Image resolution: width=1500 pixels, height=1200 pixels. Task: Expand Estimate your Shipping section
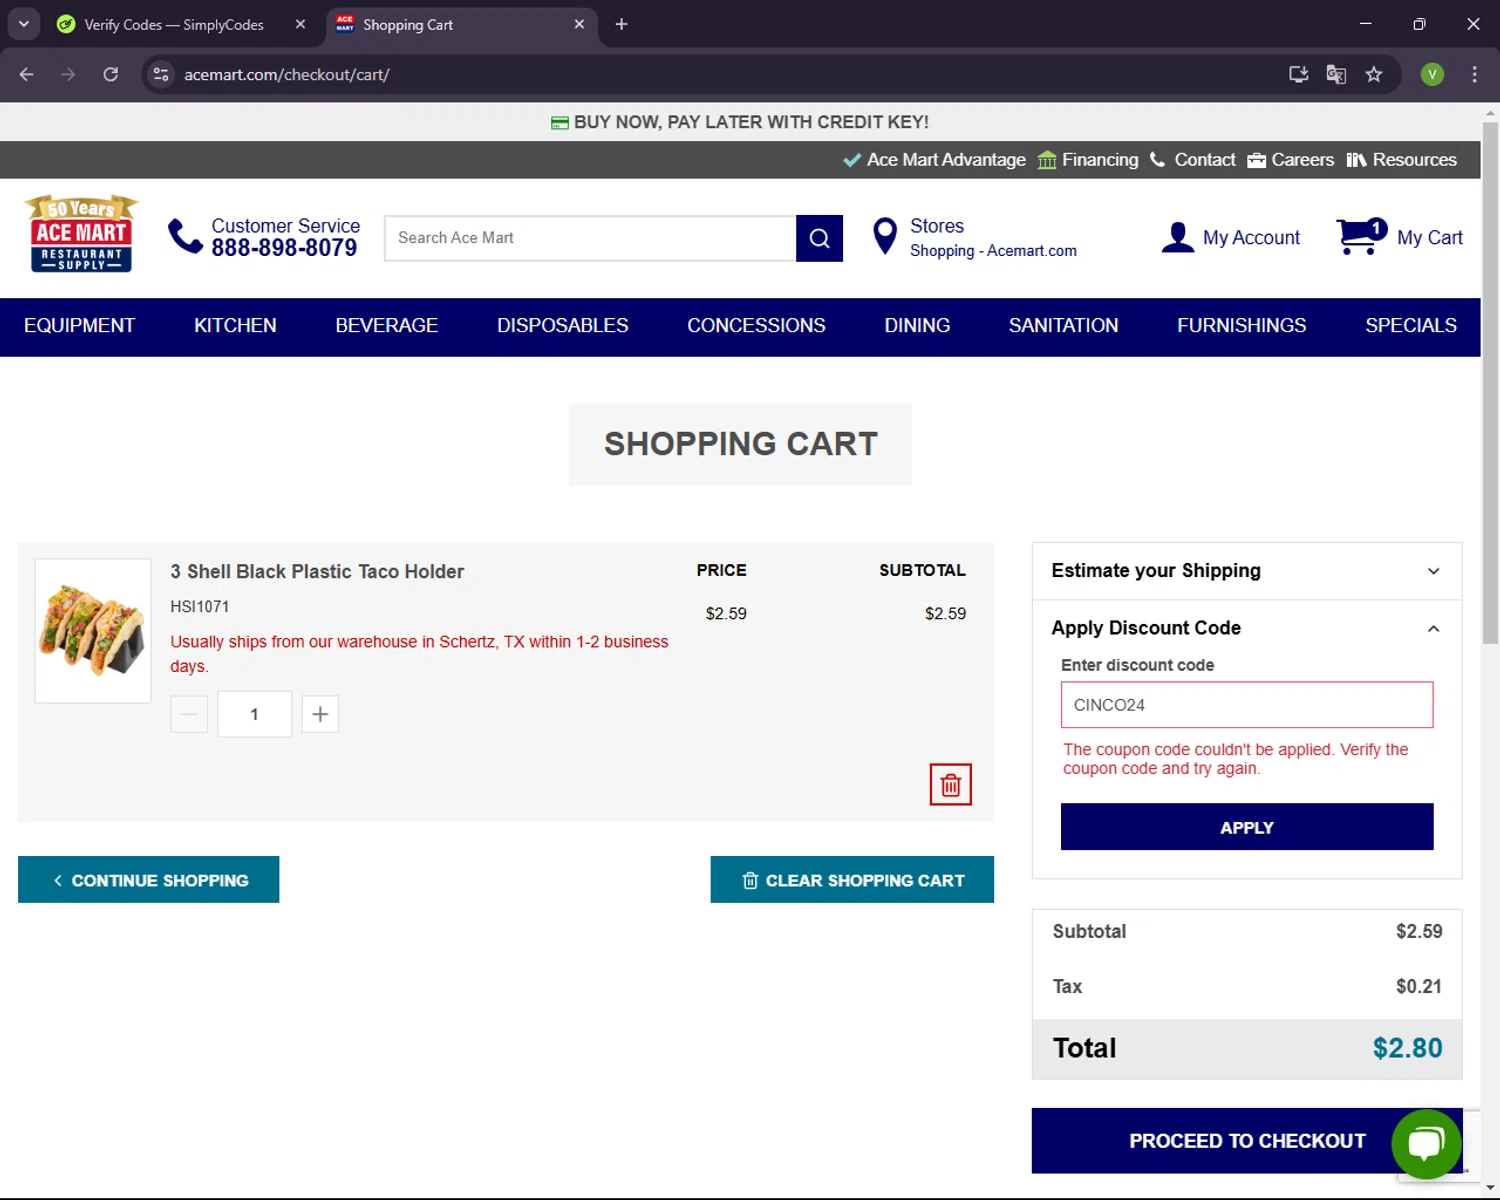tap(1246, 571)
